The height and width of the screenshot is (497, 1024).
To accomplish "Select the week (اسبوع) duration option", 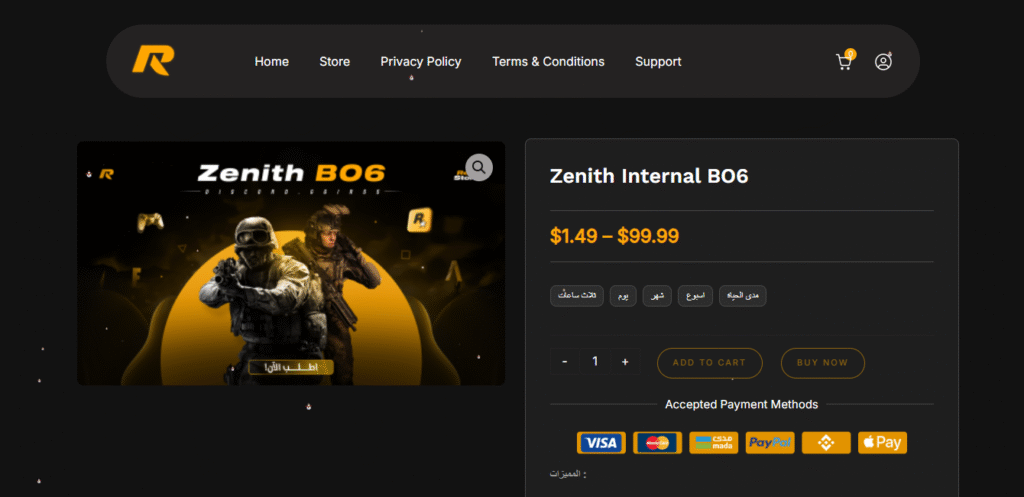I will (x=695, y=296).
